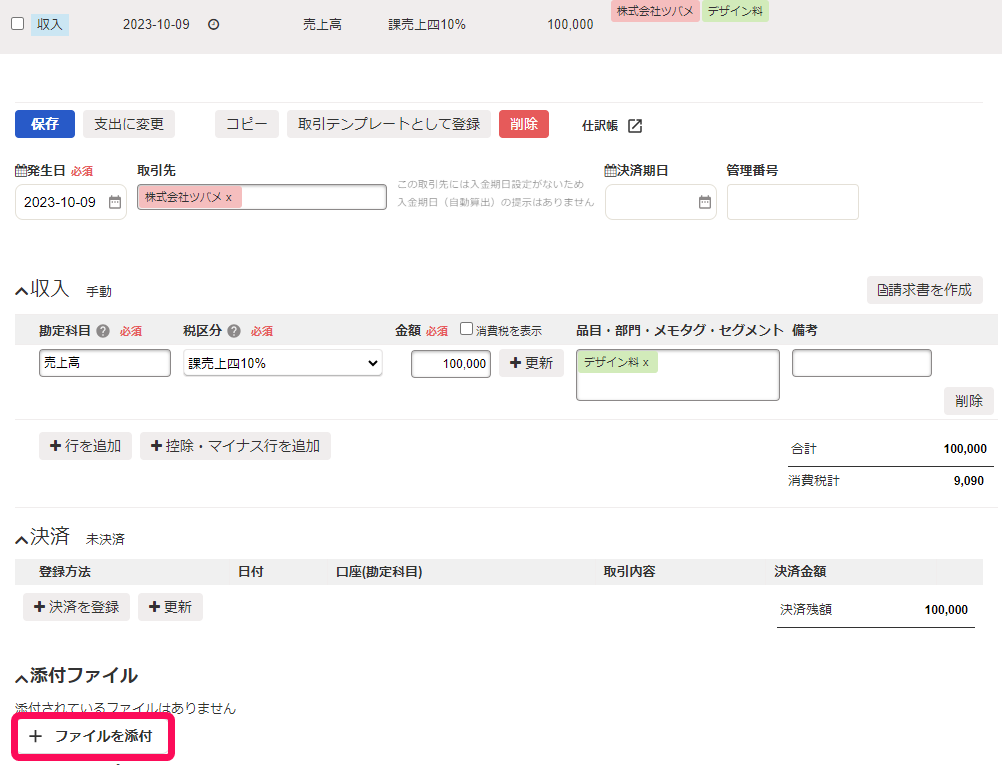Click the red 削除 button

coord(524,124)
